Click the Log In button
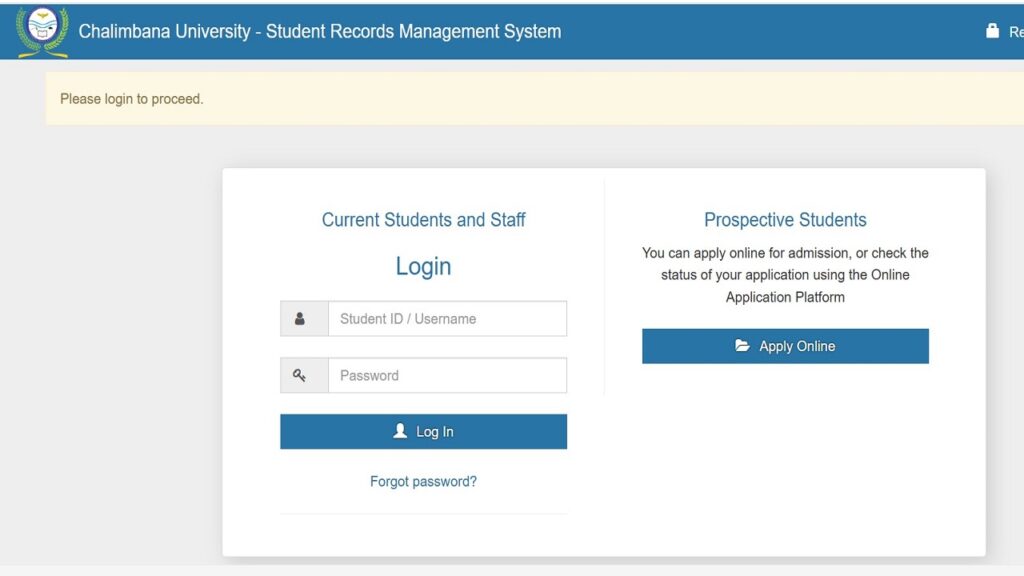The height and width of the screenshot is (576, 1024). click(423, 432)
